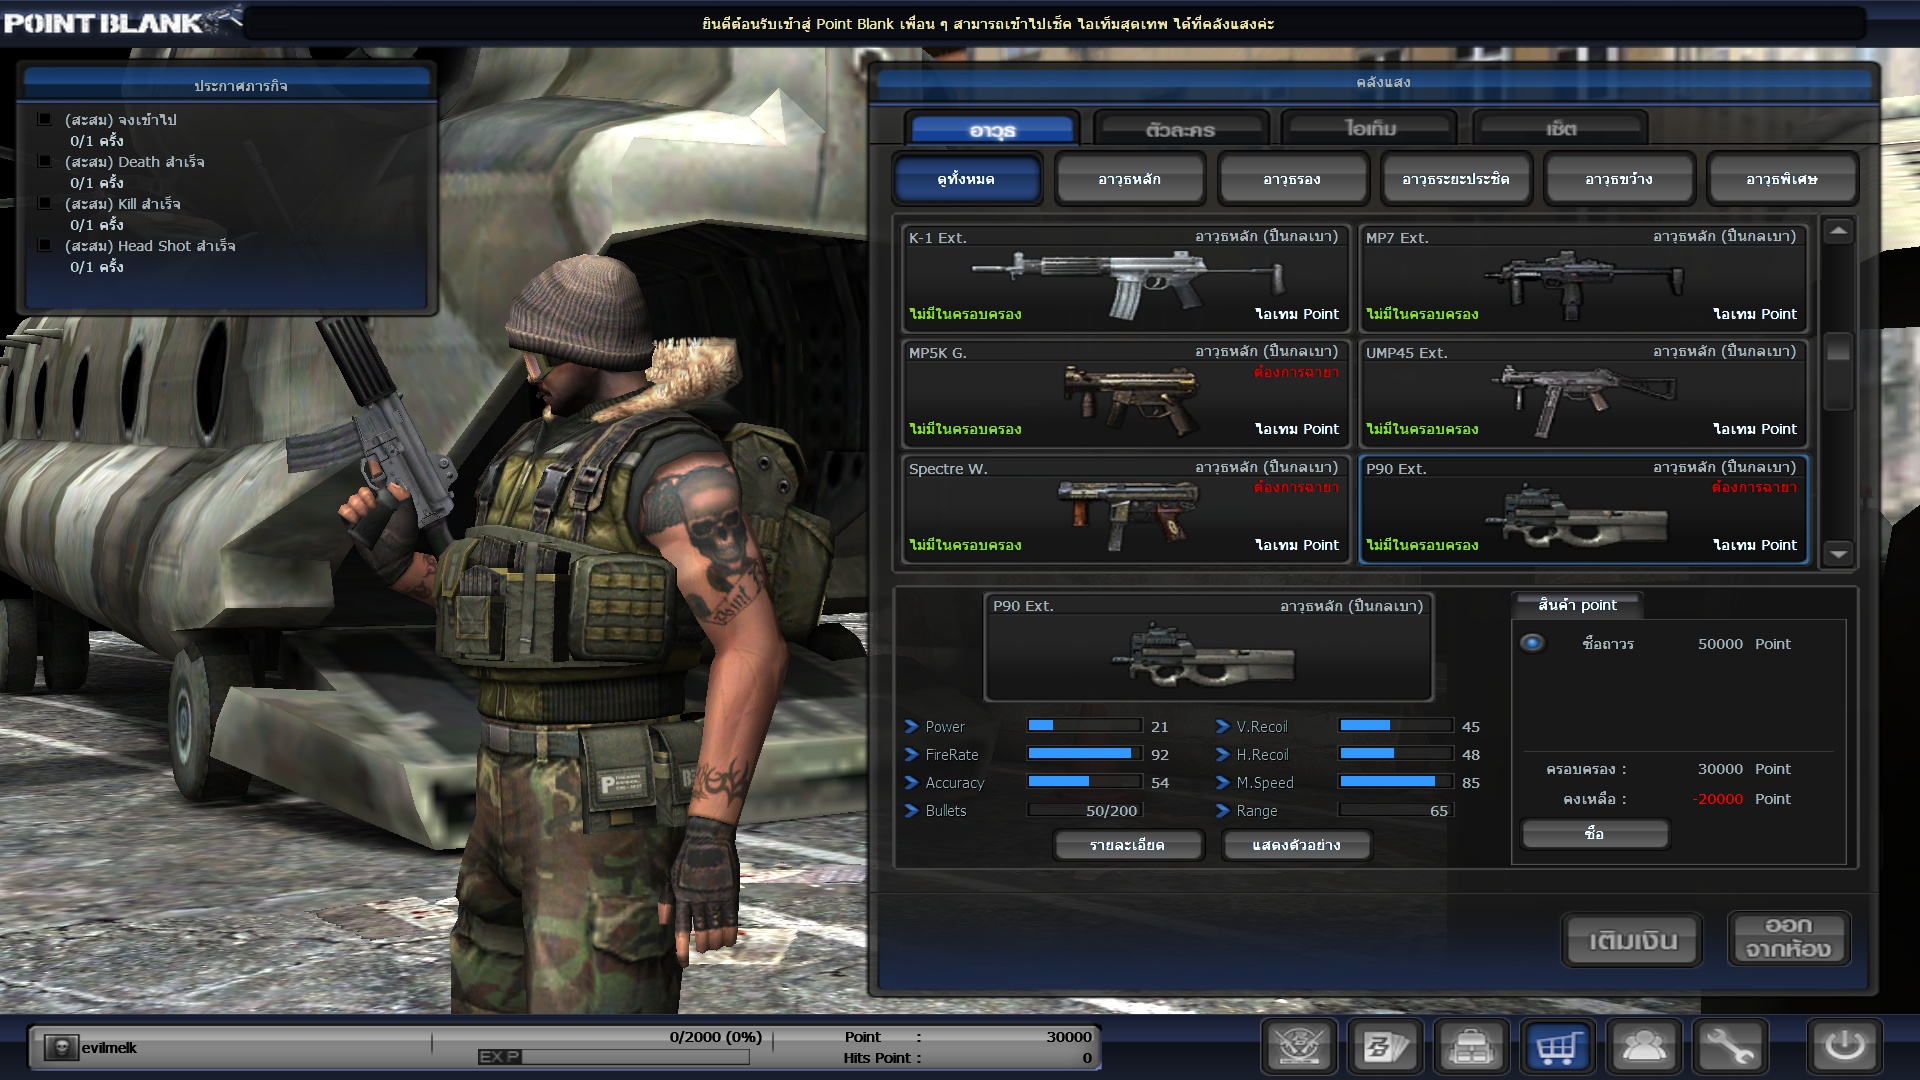Open the clan emblem icon
The width and height of the screenshot is (1920, 1080).
(x=1299, y=1047)
